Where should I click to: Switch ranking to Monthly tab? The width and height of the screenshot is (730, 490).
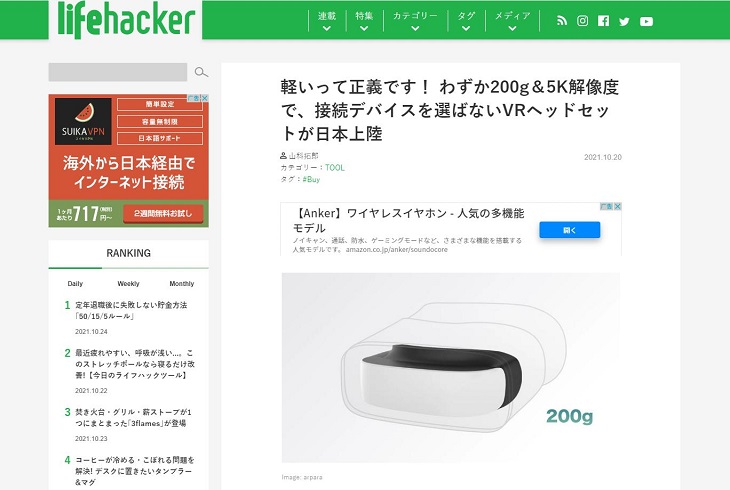pos(182,283)
